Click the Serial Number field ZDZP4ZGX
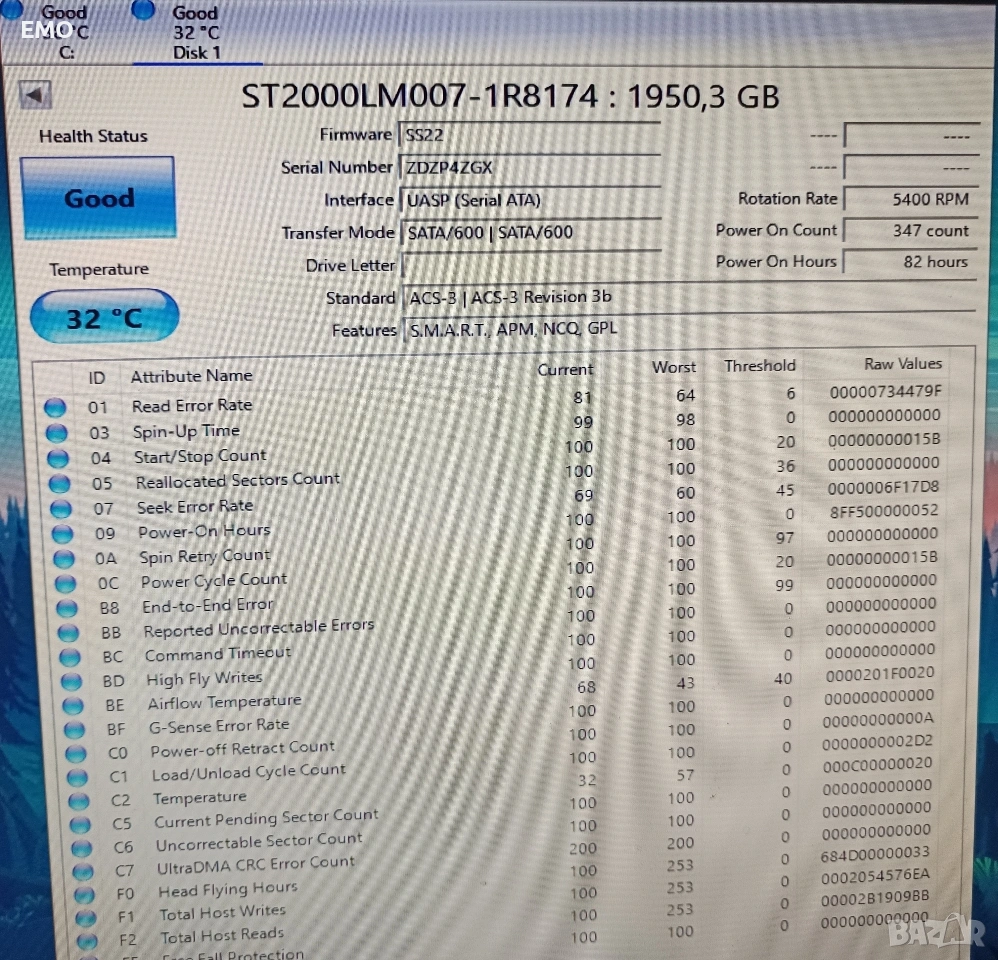 (530, 168)
